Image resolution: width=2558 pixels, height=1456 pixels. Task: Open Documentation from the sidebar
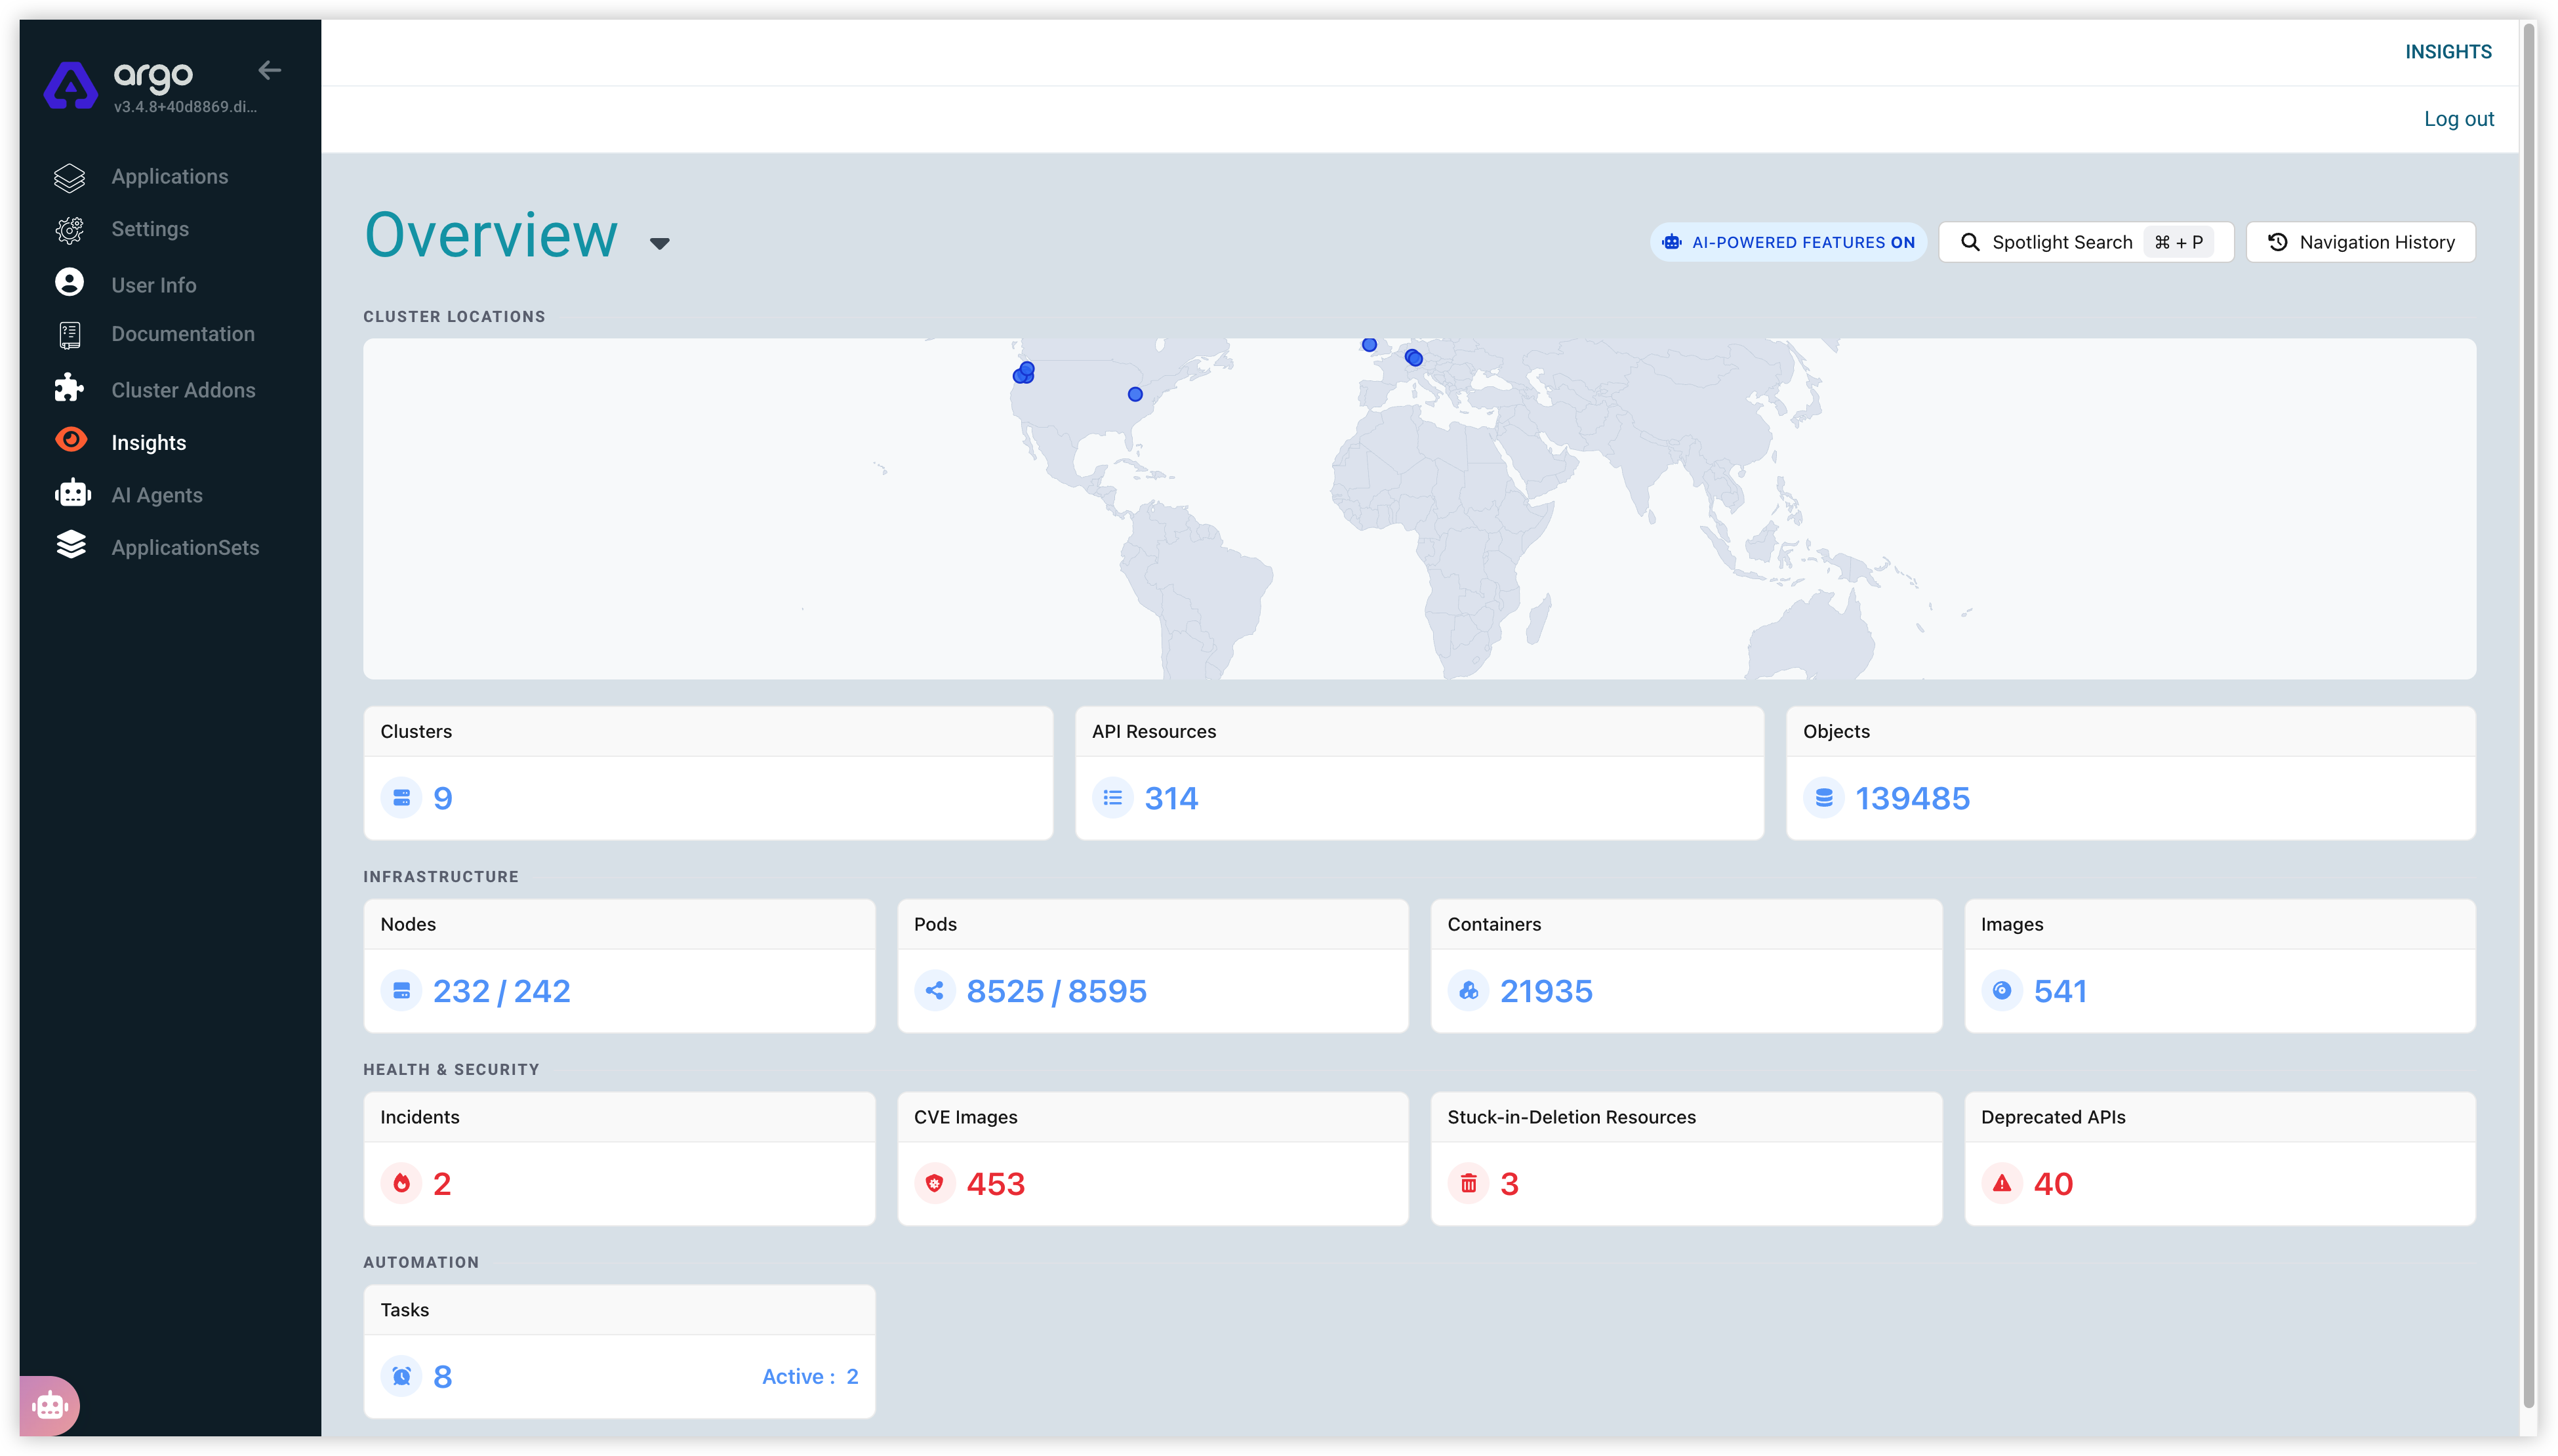tap(183, 334)
